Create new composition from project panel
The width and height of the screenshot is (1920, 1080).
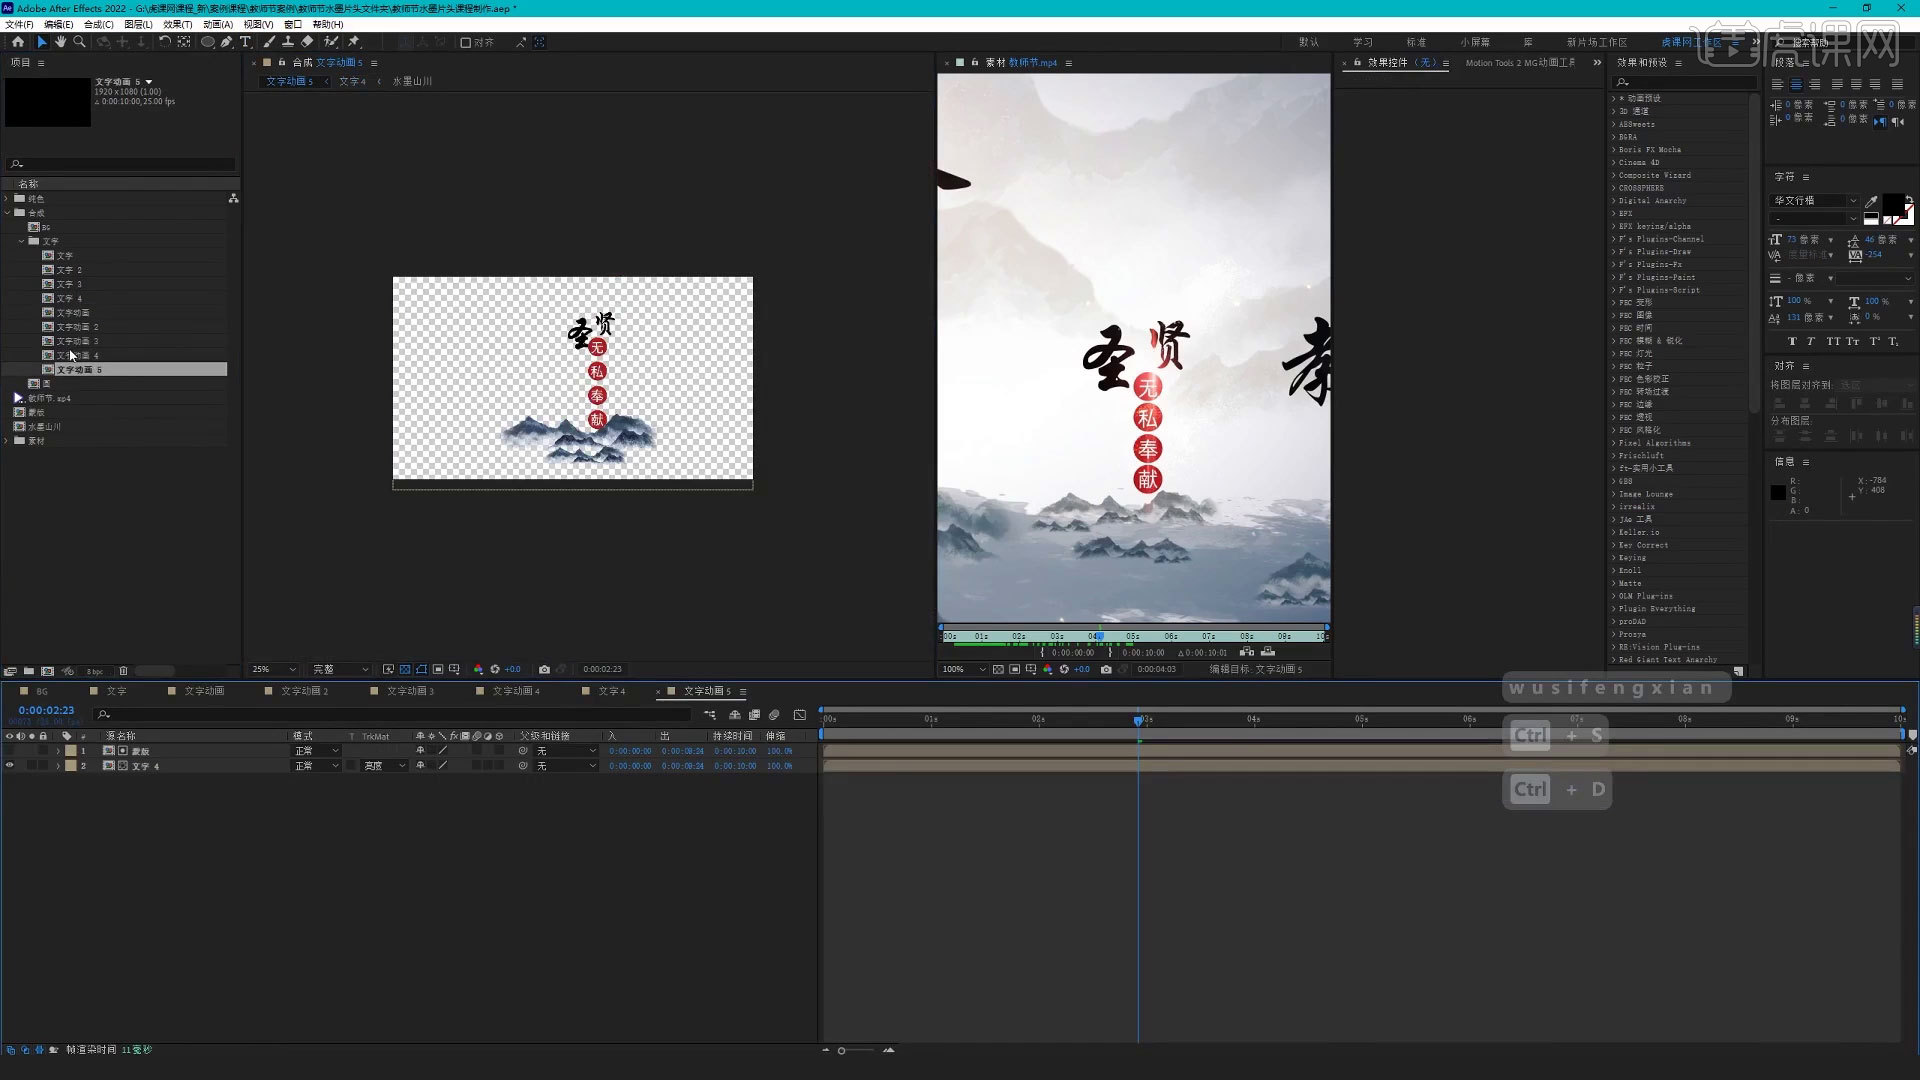pyautogui.click(x=47, y=671)
